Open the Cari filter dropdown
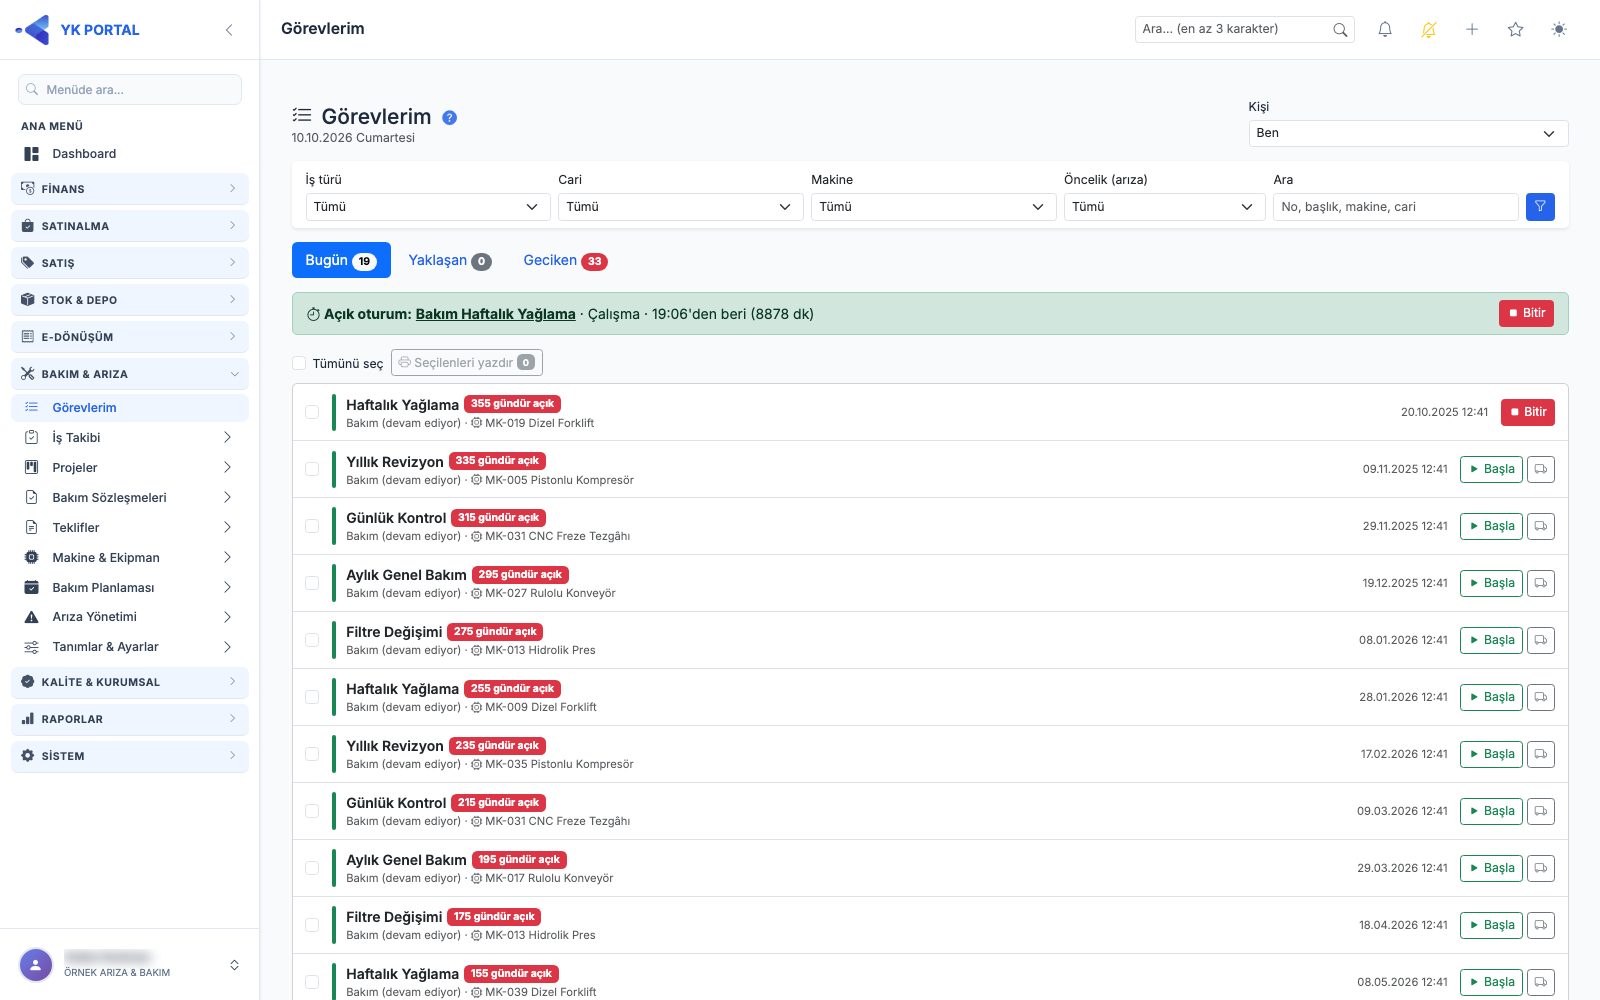The height and width of the screenshot is (1000, 1600). pyautogui.click(x=680, y=207)
